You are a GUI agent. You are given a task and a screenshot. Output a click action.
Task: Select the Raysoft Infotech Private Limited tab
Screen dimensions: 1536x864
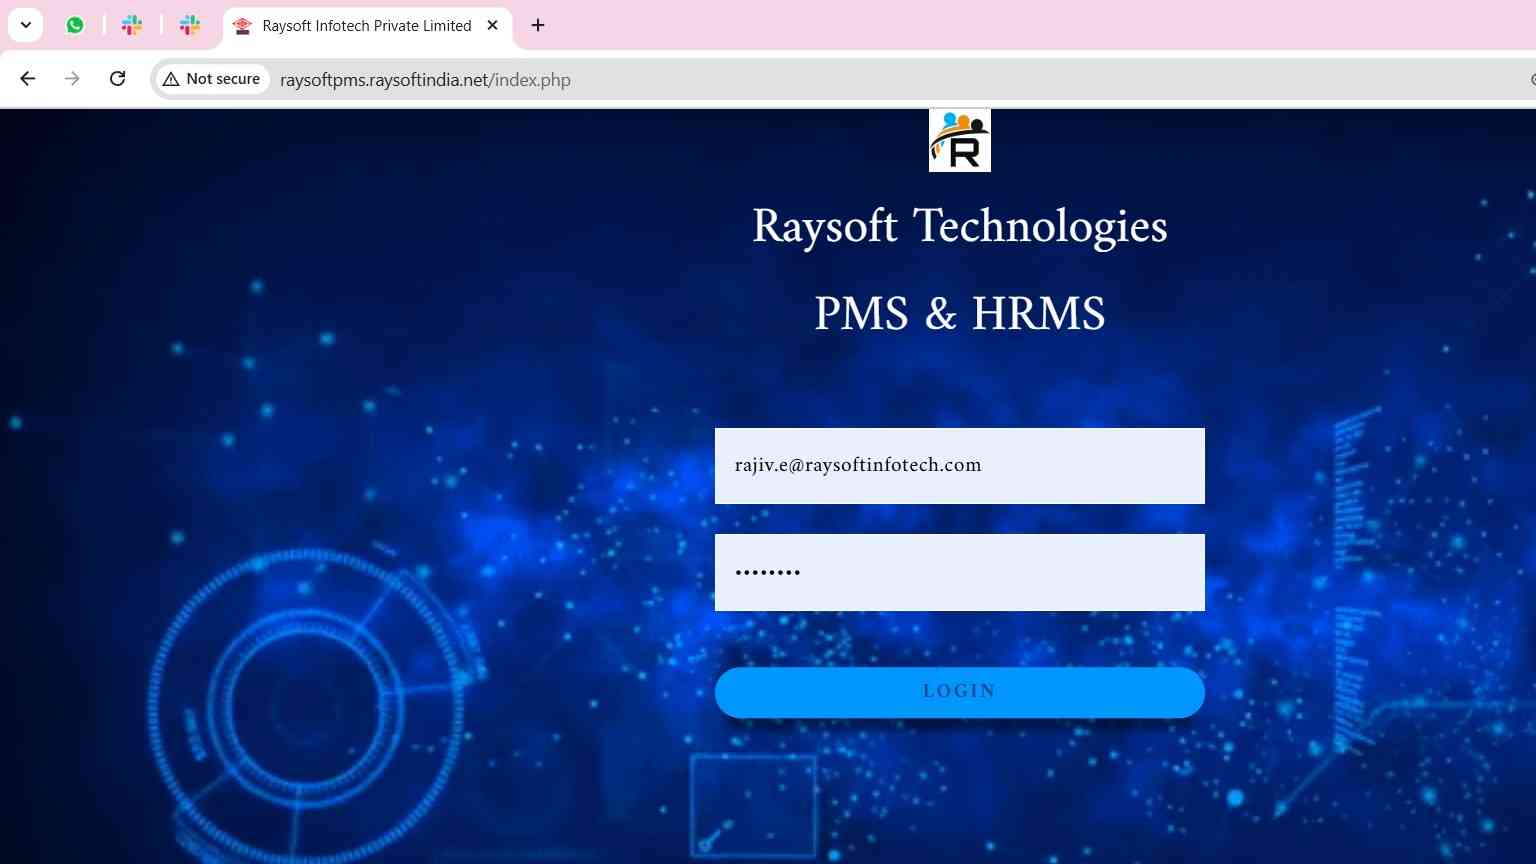pos(366,26)
